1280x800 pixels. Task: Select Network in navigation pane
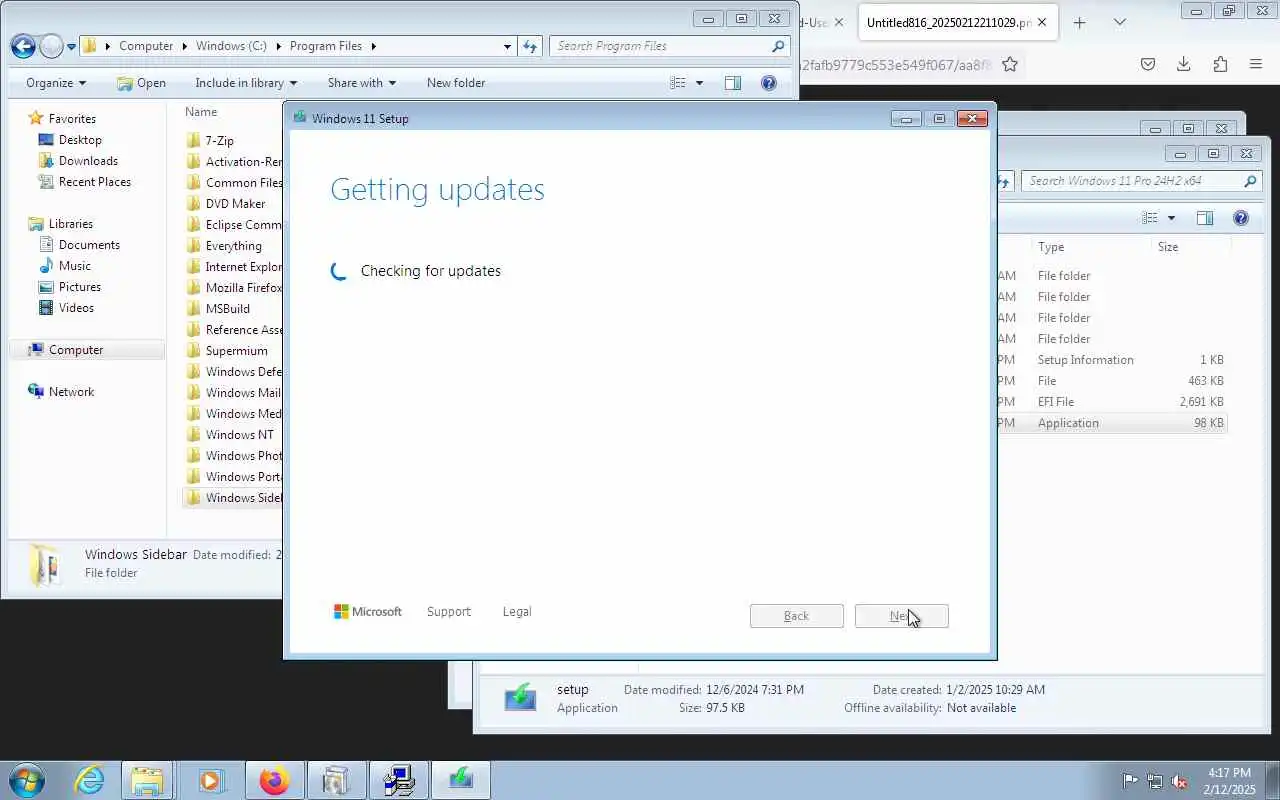point(71,392)
